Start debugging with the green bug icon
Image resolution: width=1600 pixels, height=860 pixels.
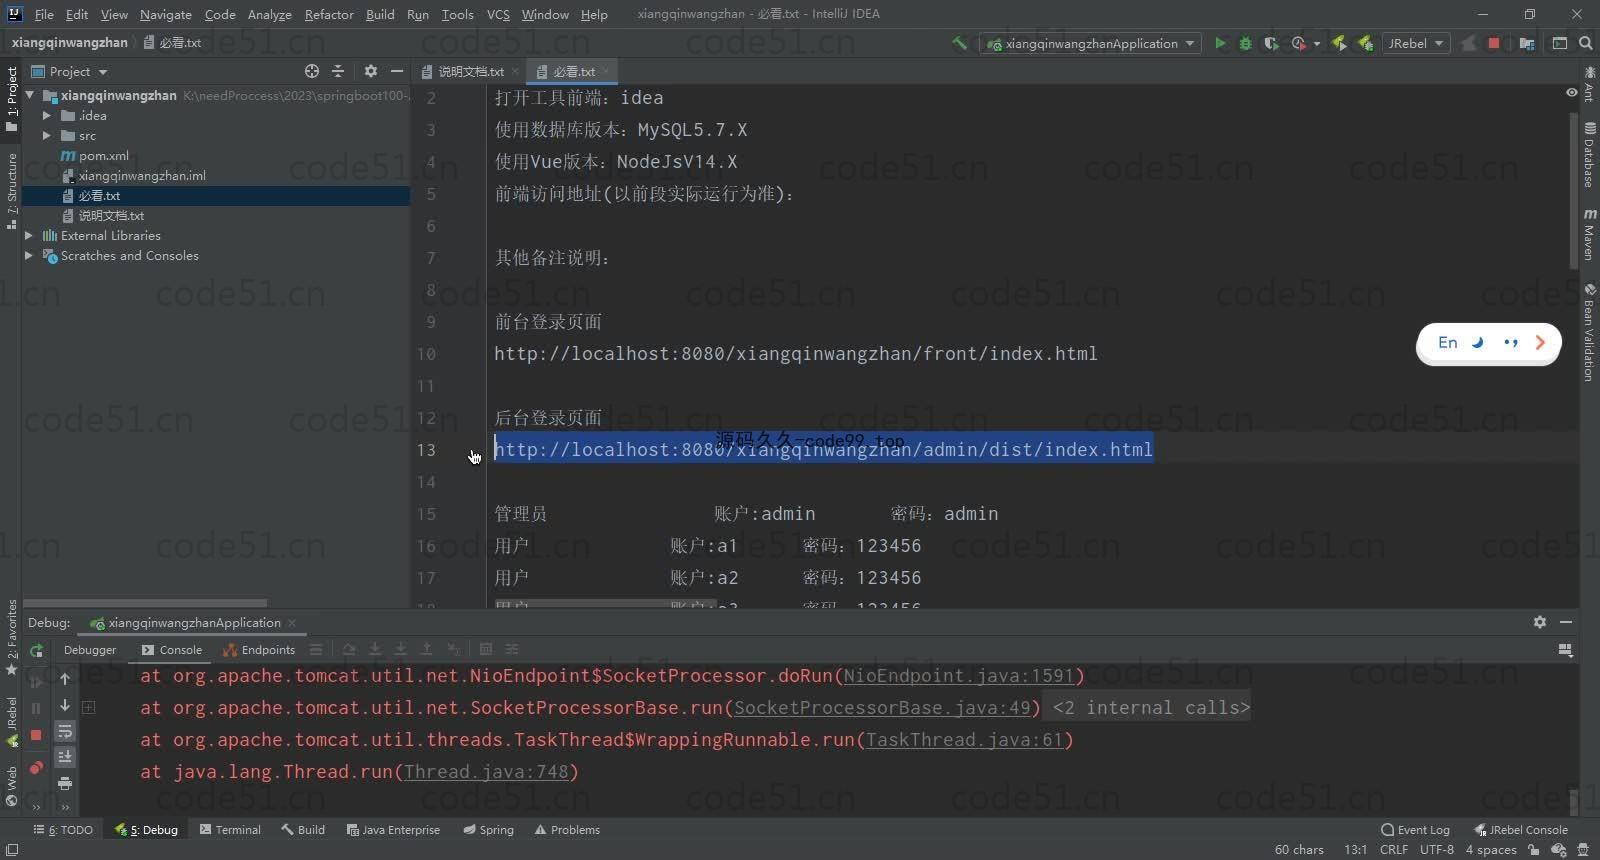pos(1245,43)
